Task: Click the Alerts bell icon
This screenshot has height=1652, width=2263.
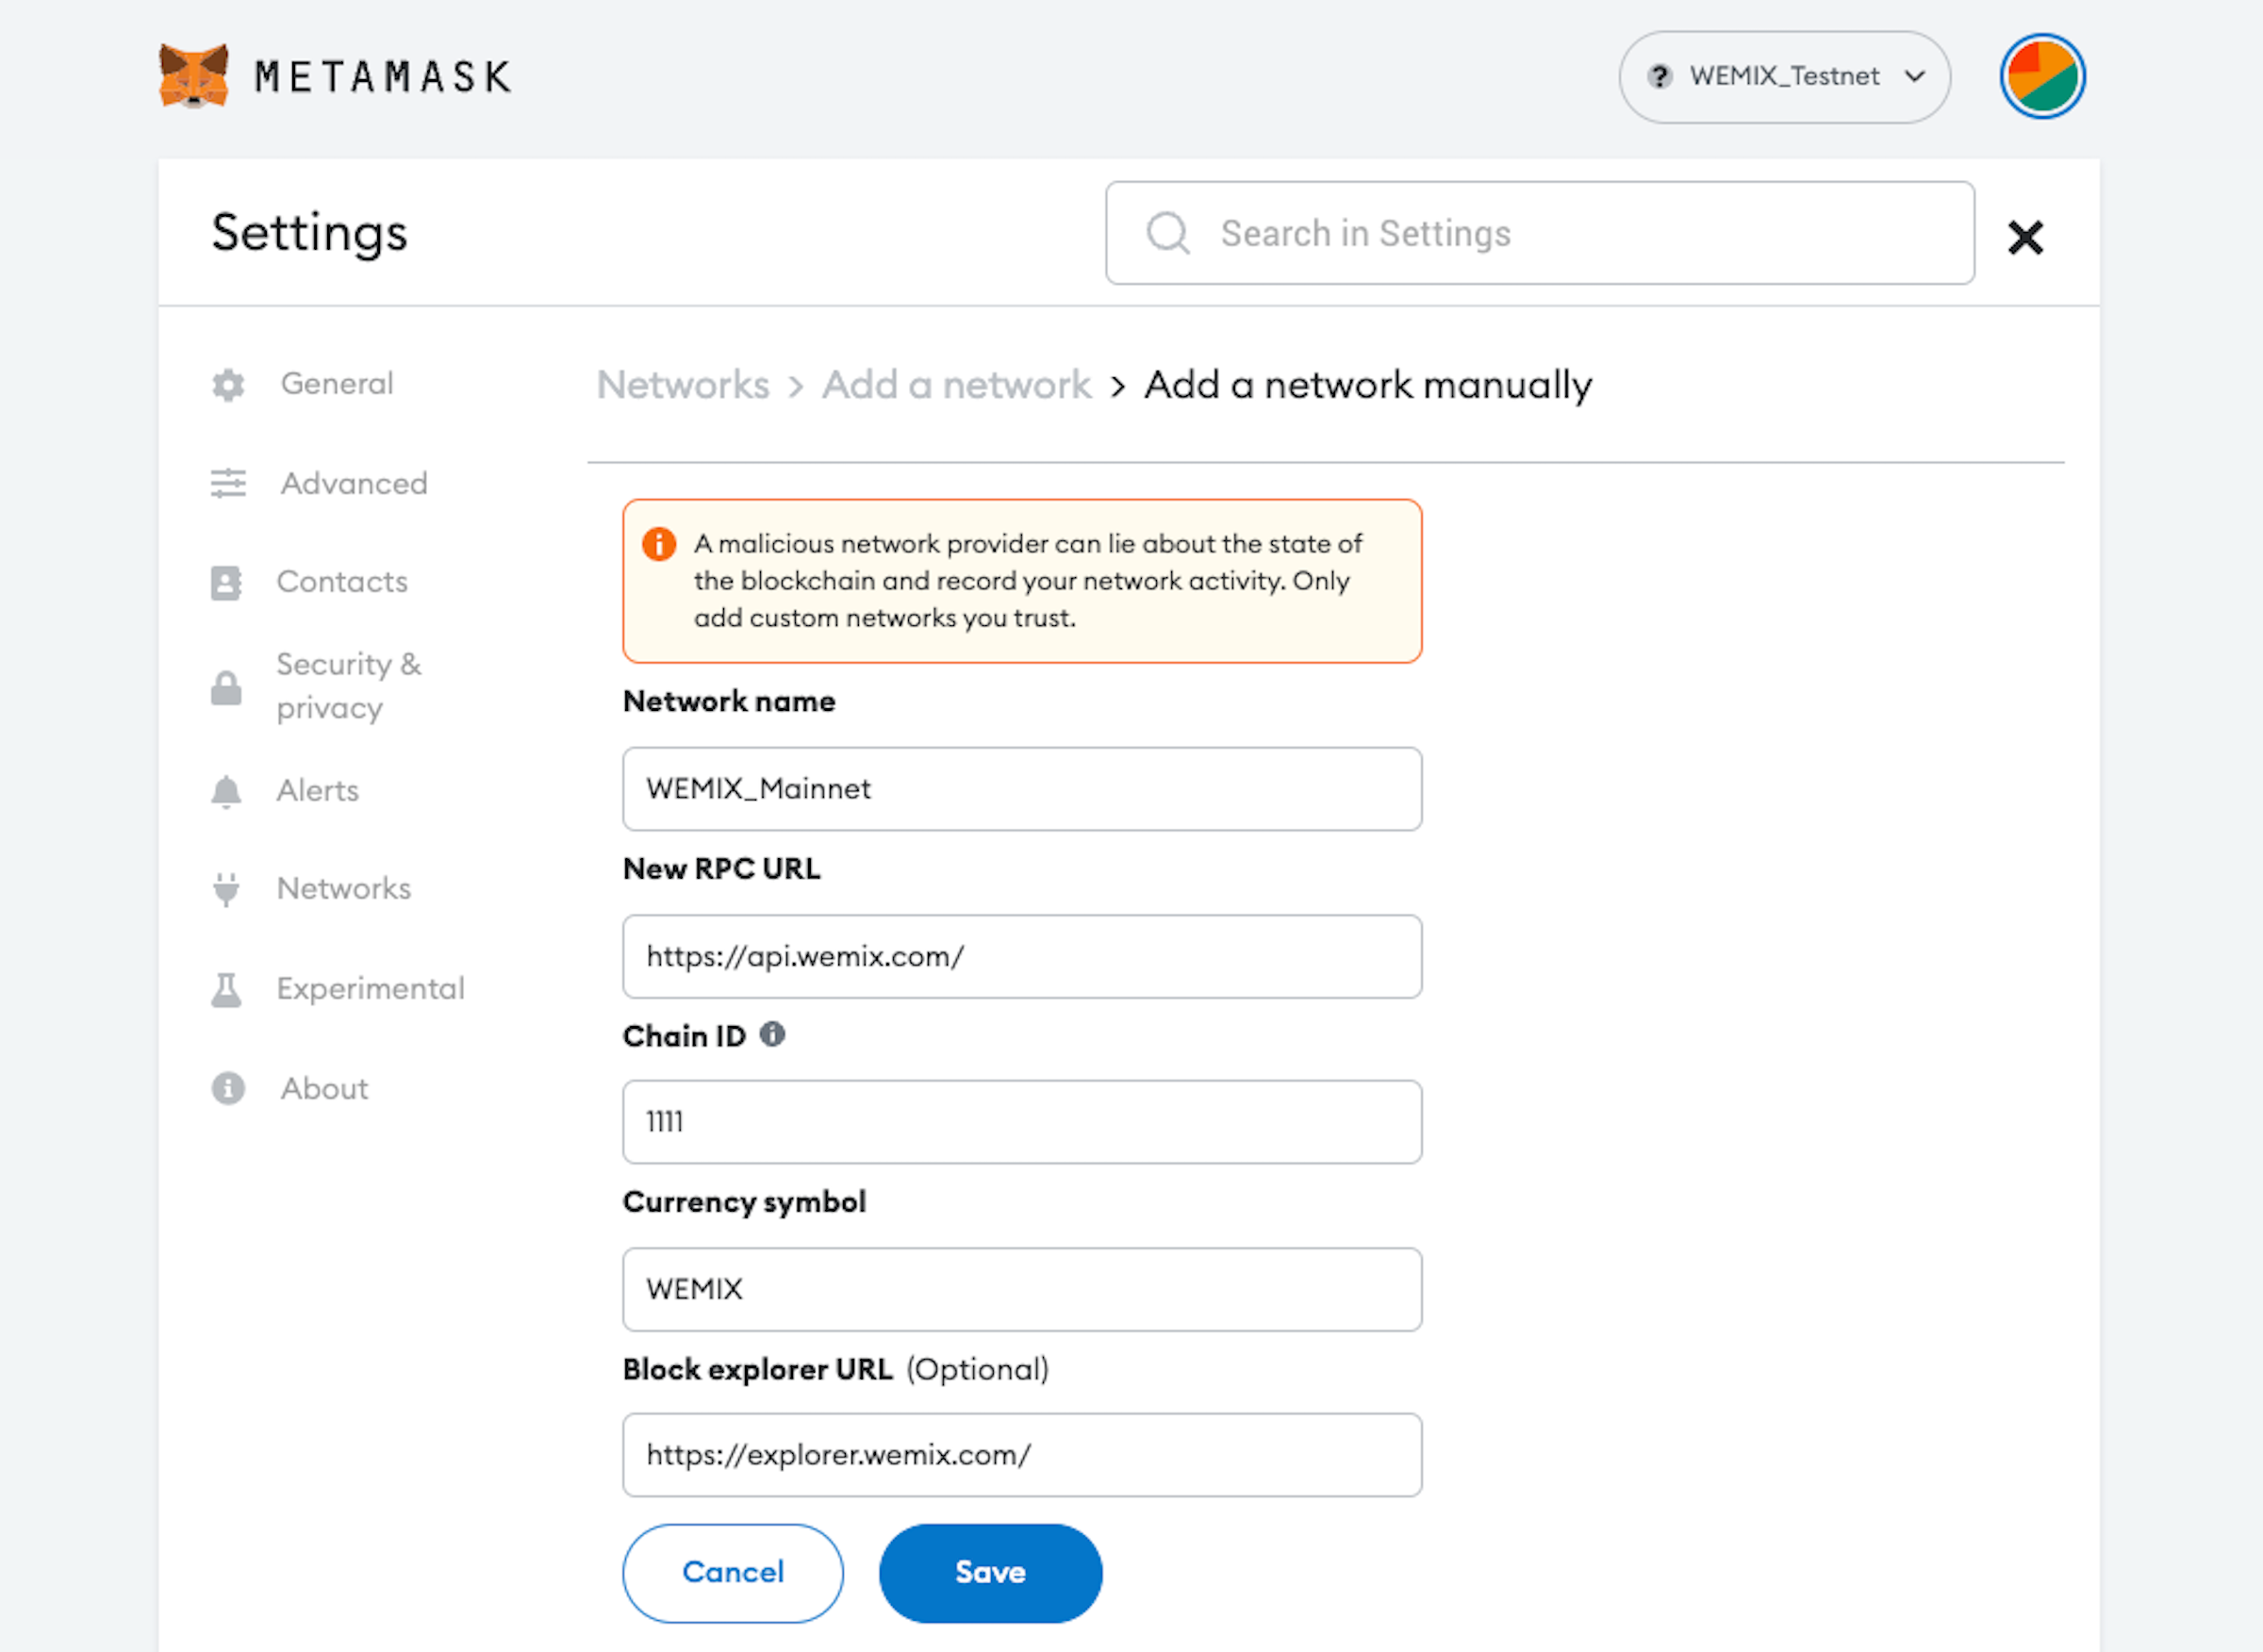Action: pyautogui.click(x=226, y=791)
